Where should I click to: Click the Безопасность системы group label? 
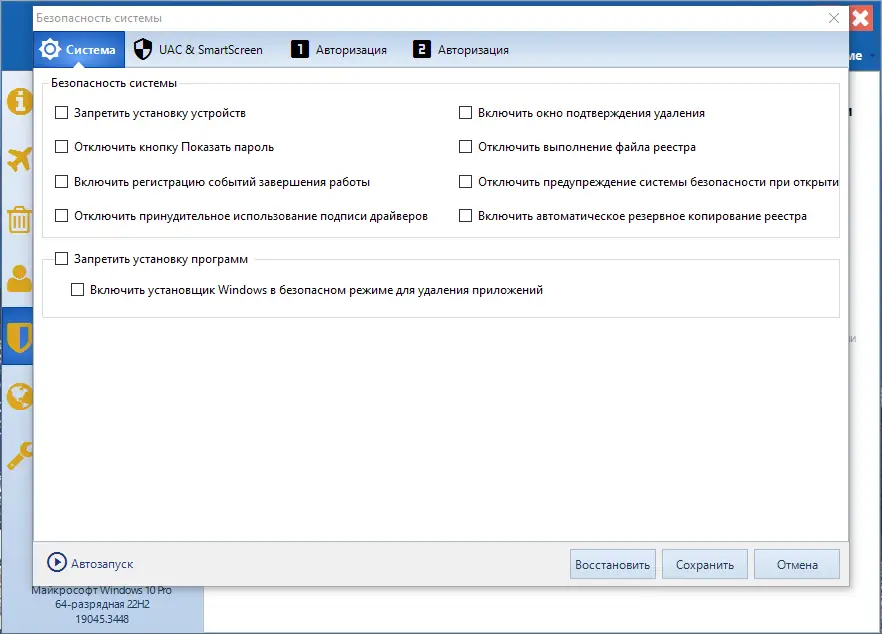[x=114, y=83]
